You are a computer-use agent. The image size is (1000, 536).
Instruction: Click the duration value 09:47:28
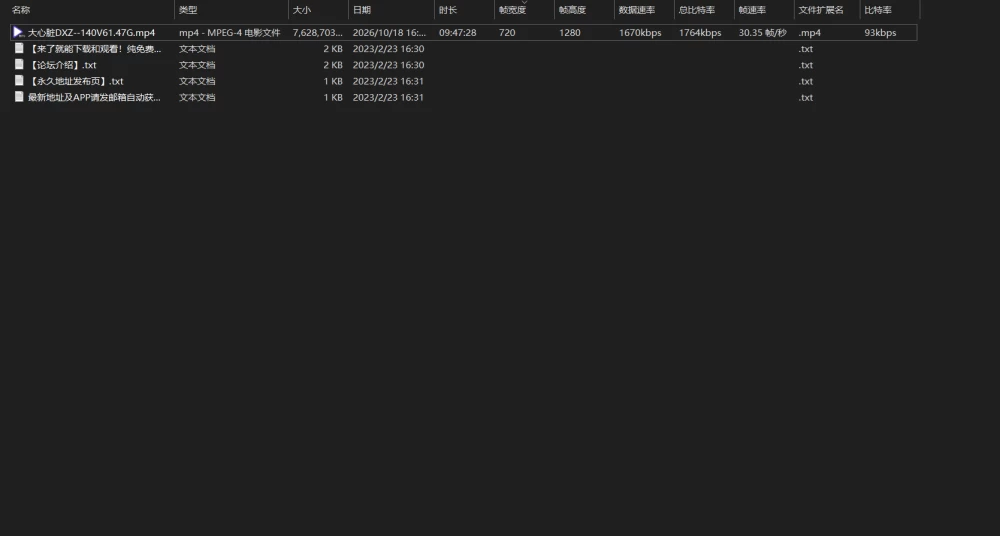coord(457,33)
